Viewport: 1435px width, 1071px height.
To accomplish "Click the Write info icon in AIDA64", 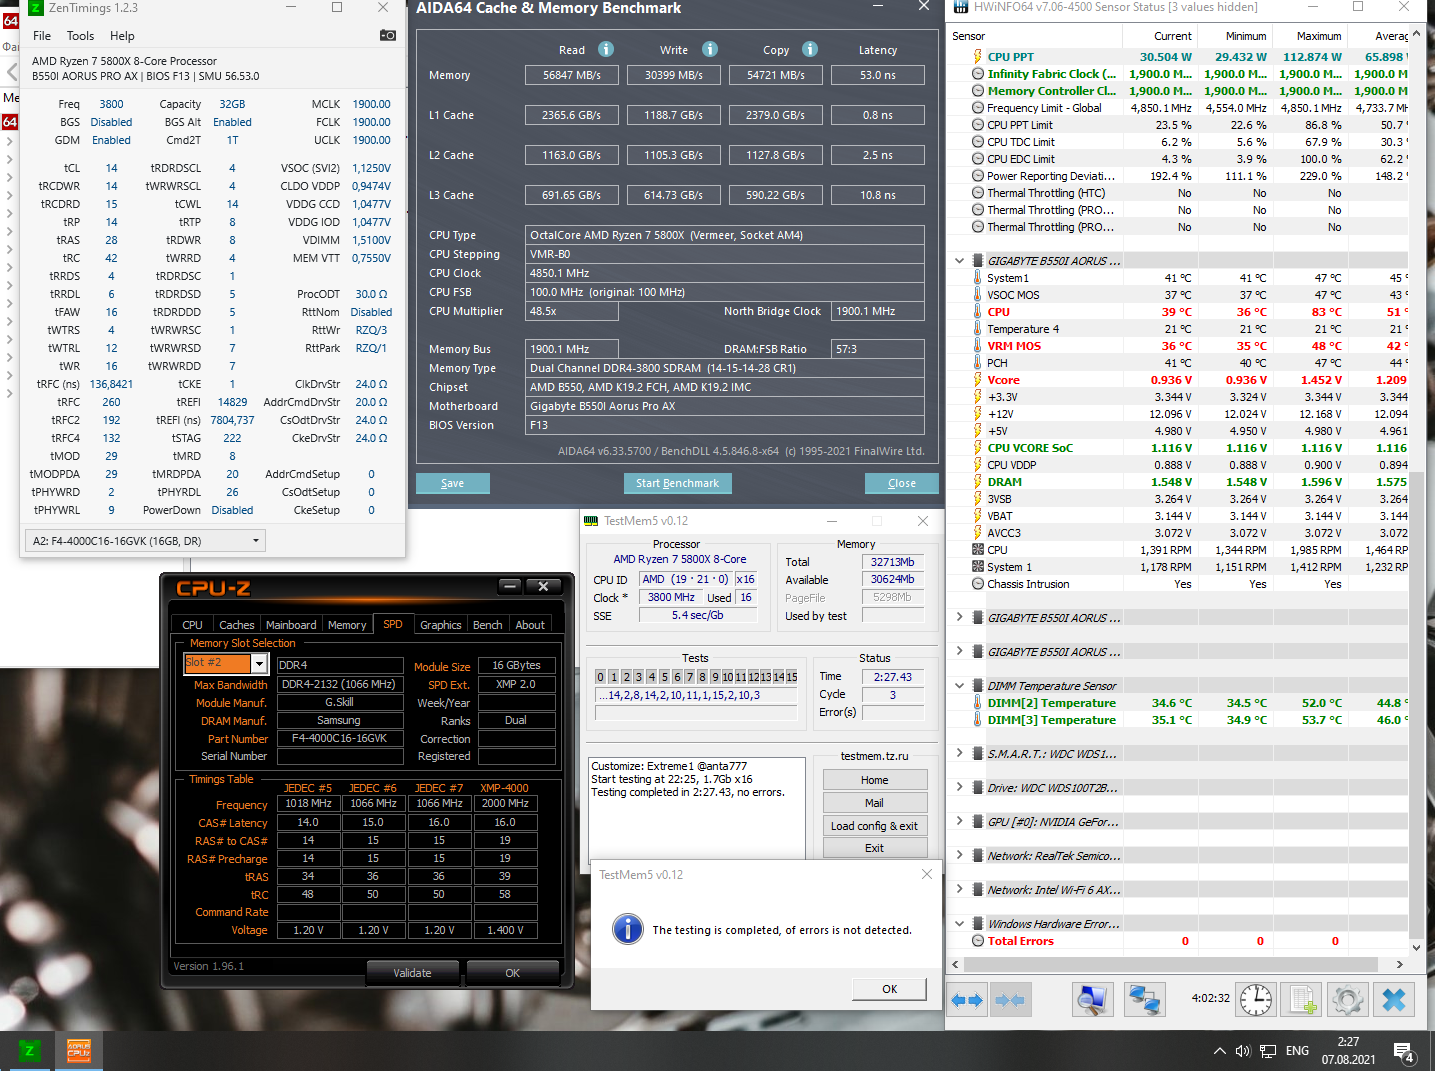I will [x=710, y=49].
